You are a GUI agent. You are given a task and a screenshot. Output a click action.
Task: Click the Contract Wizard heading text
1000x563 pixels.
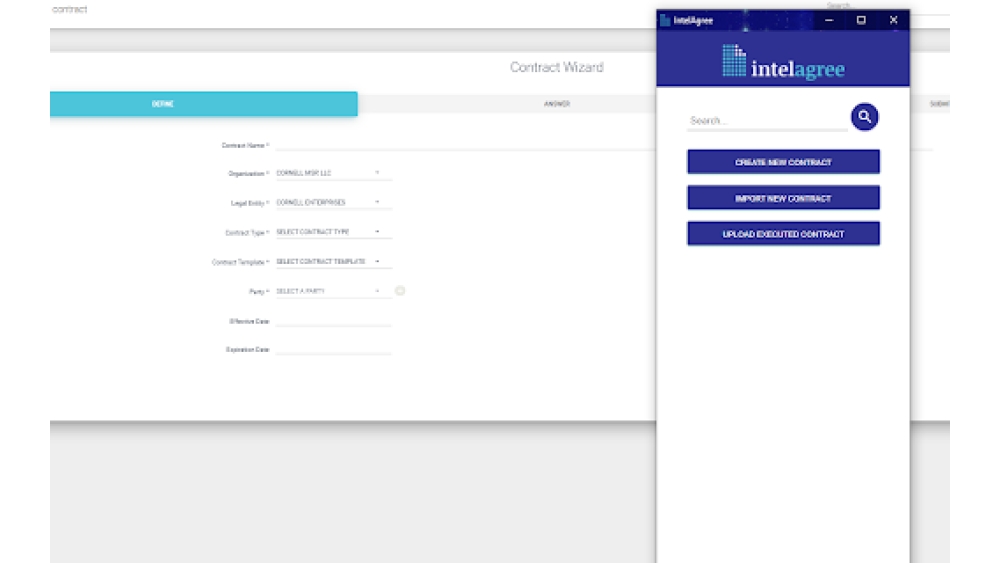point(557,67)
